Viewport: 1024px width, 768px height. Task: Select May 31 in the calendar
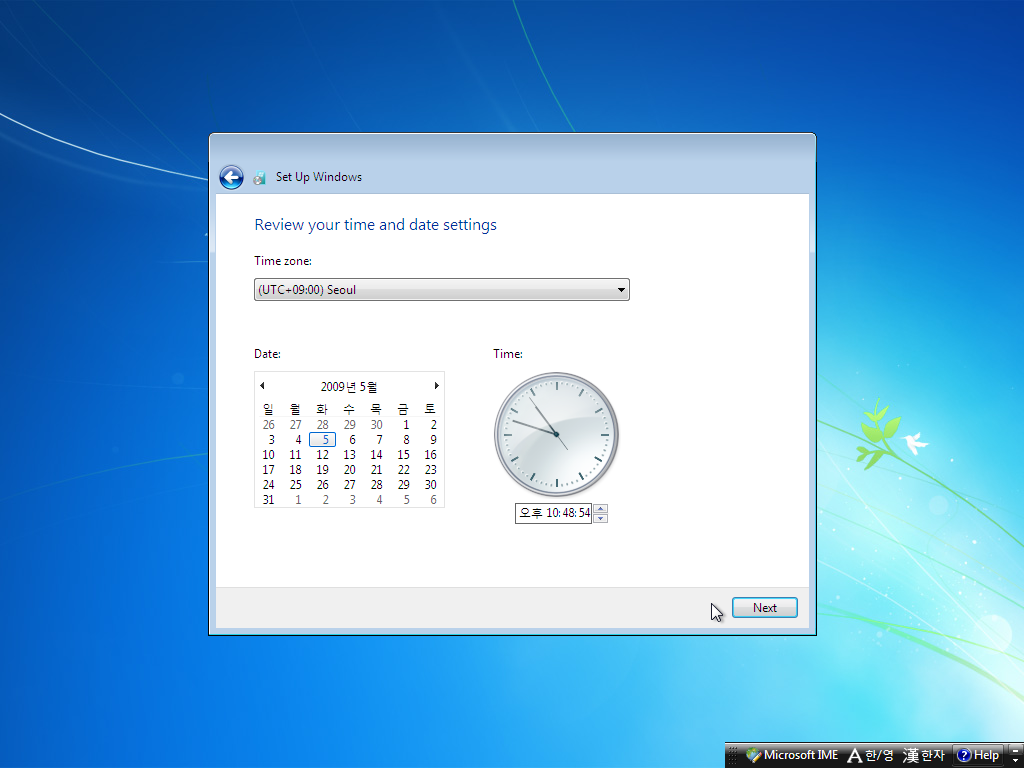[268, 500]
